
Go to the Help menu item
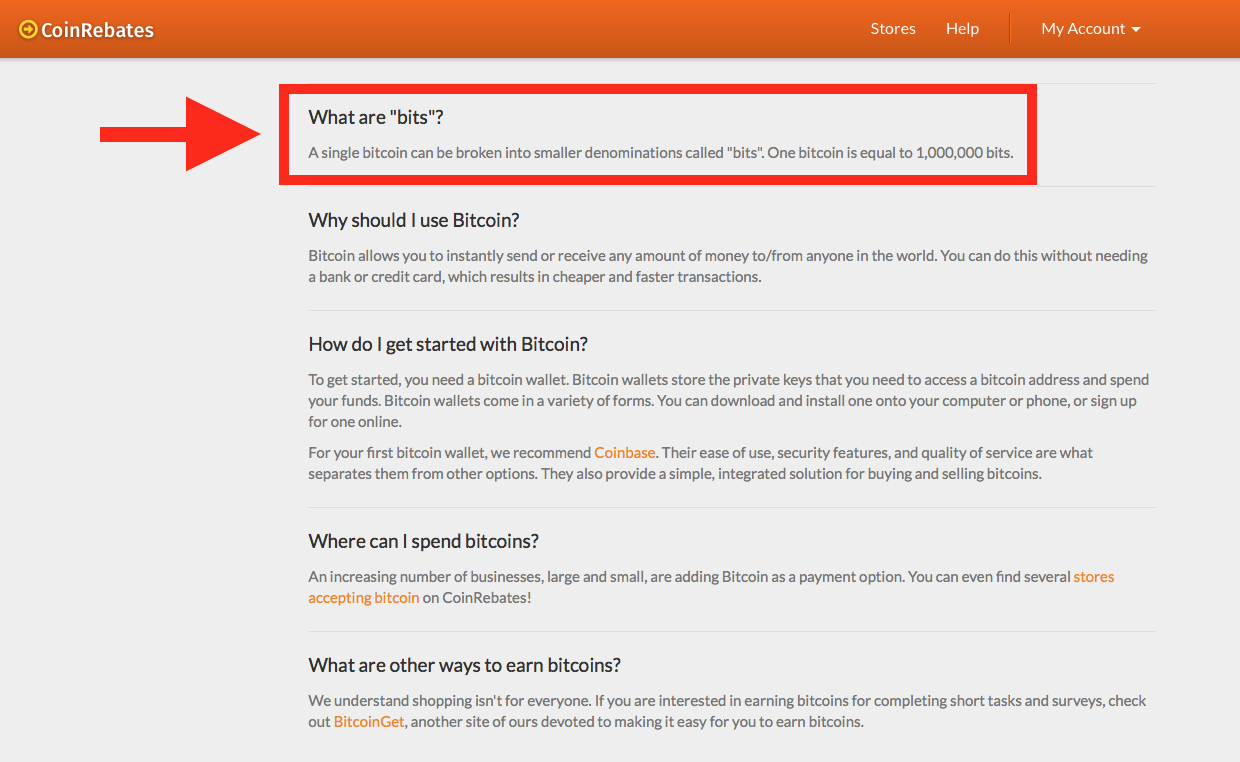click(962, 29)
